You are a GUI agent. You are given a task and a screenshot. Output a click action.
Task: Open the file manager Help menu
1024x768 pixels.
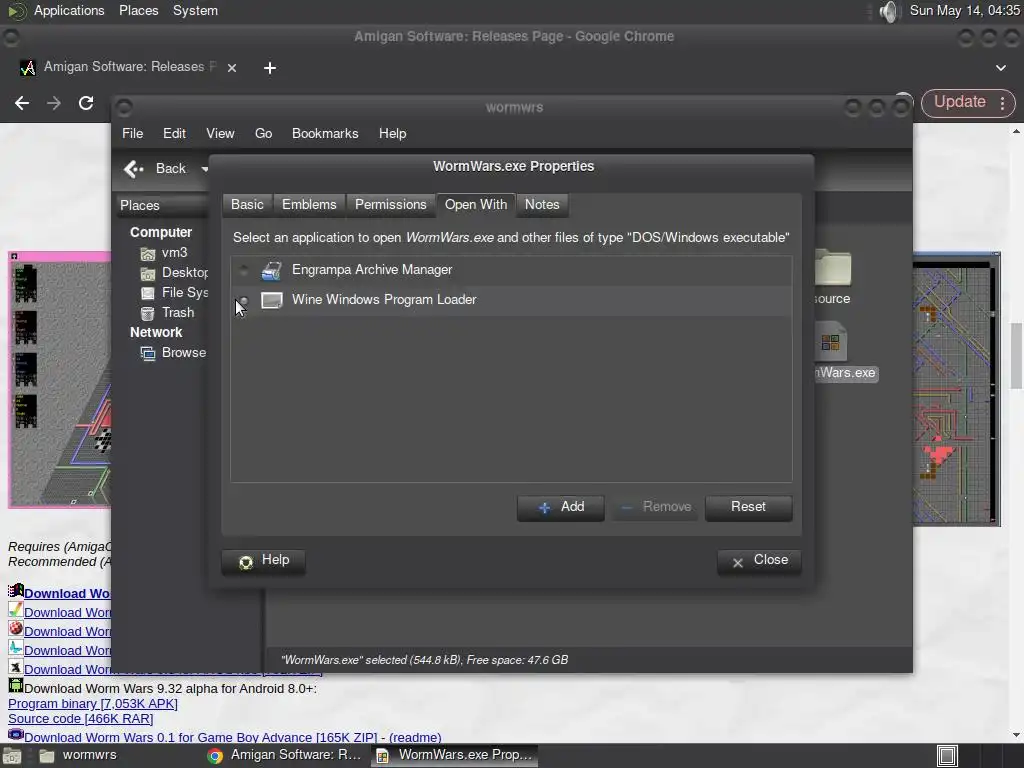392,133
